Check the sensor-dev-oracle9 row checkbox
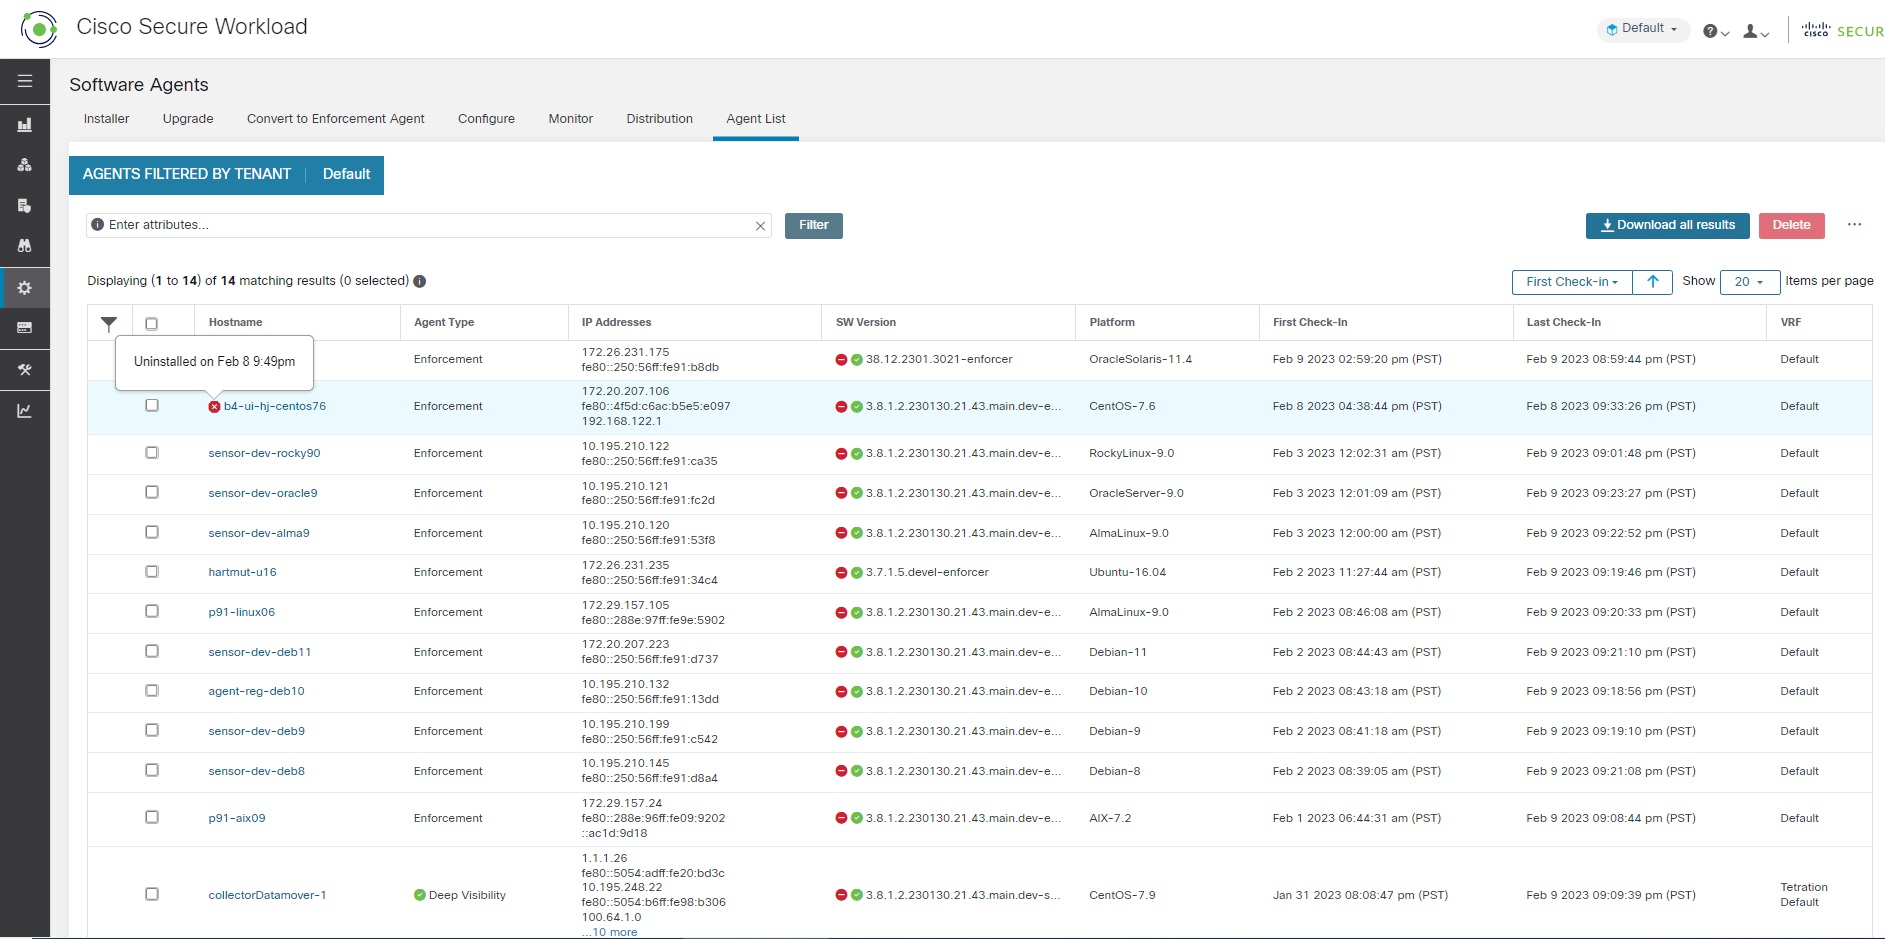This screenshot has width=1885, height=939. point(152,492)
